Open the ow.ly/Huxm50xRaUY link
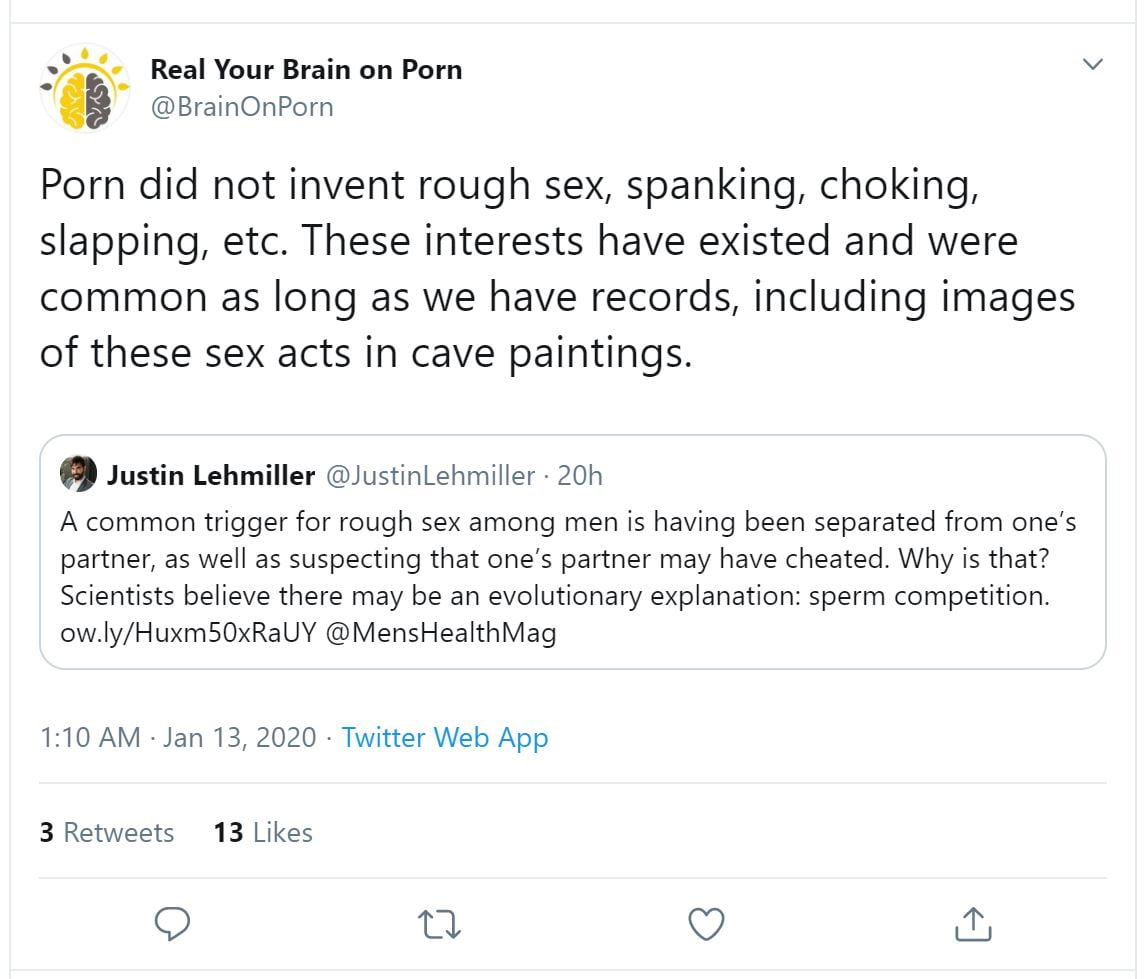 (x=188, y=632)
